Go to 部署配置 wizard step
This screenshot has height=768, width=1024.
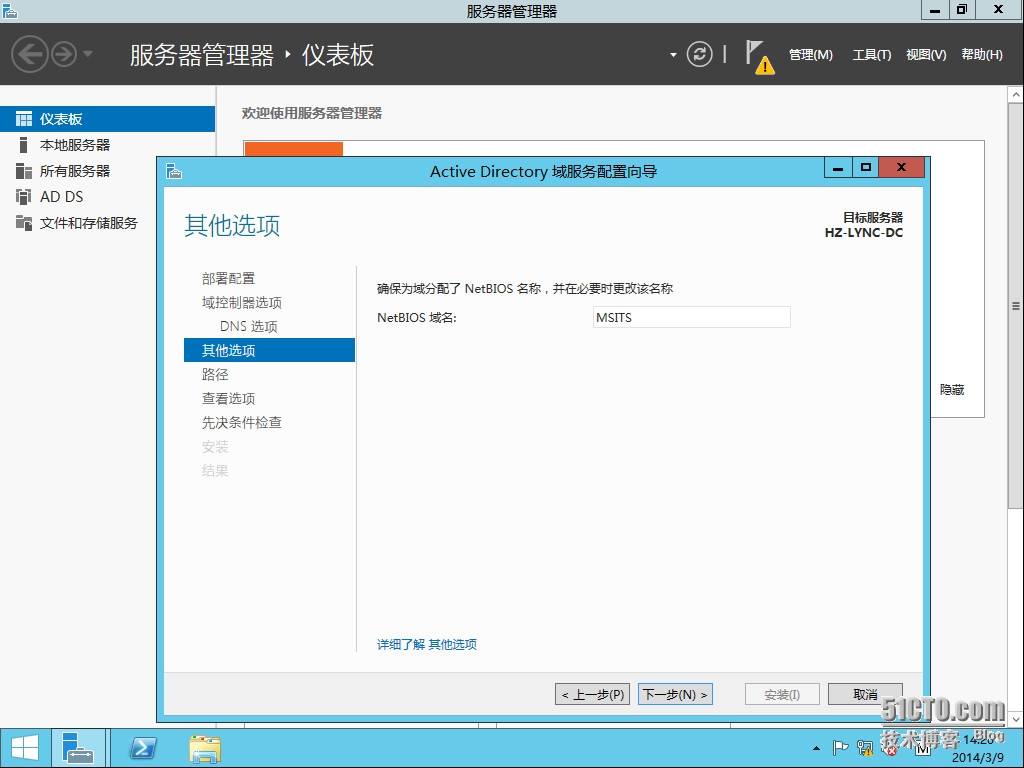pos(228,278)
